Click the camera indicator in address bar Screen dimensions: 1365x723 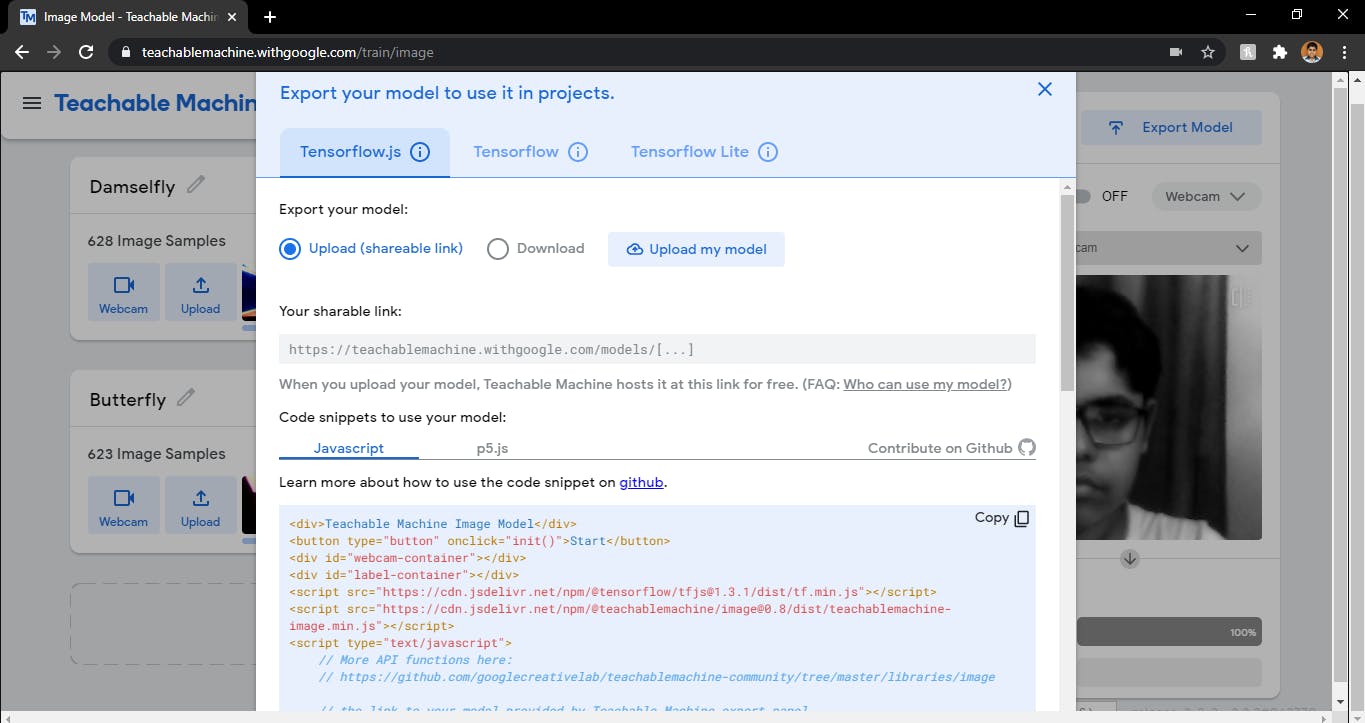pos(1175,52)
